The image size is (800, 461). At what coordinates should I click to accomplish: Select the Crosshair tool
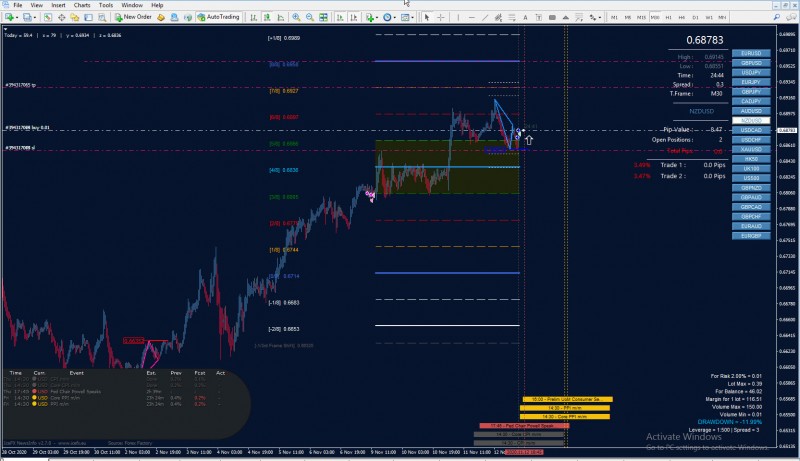tap(441, 17)
